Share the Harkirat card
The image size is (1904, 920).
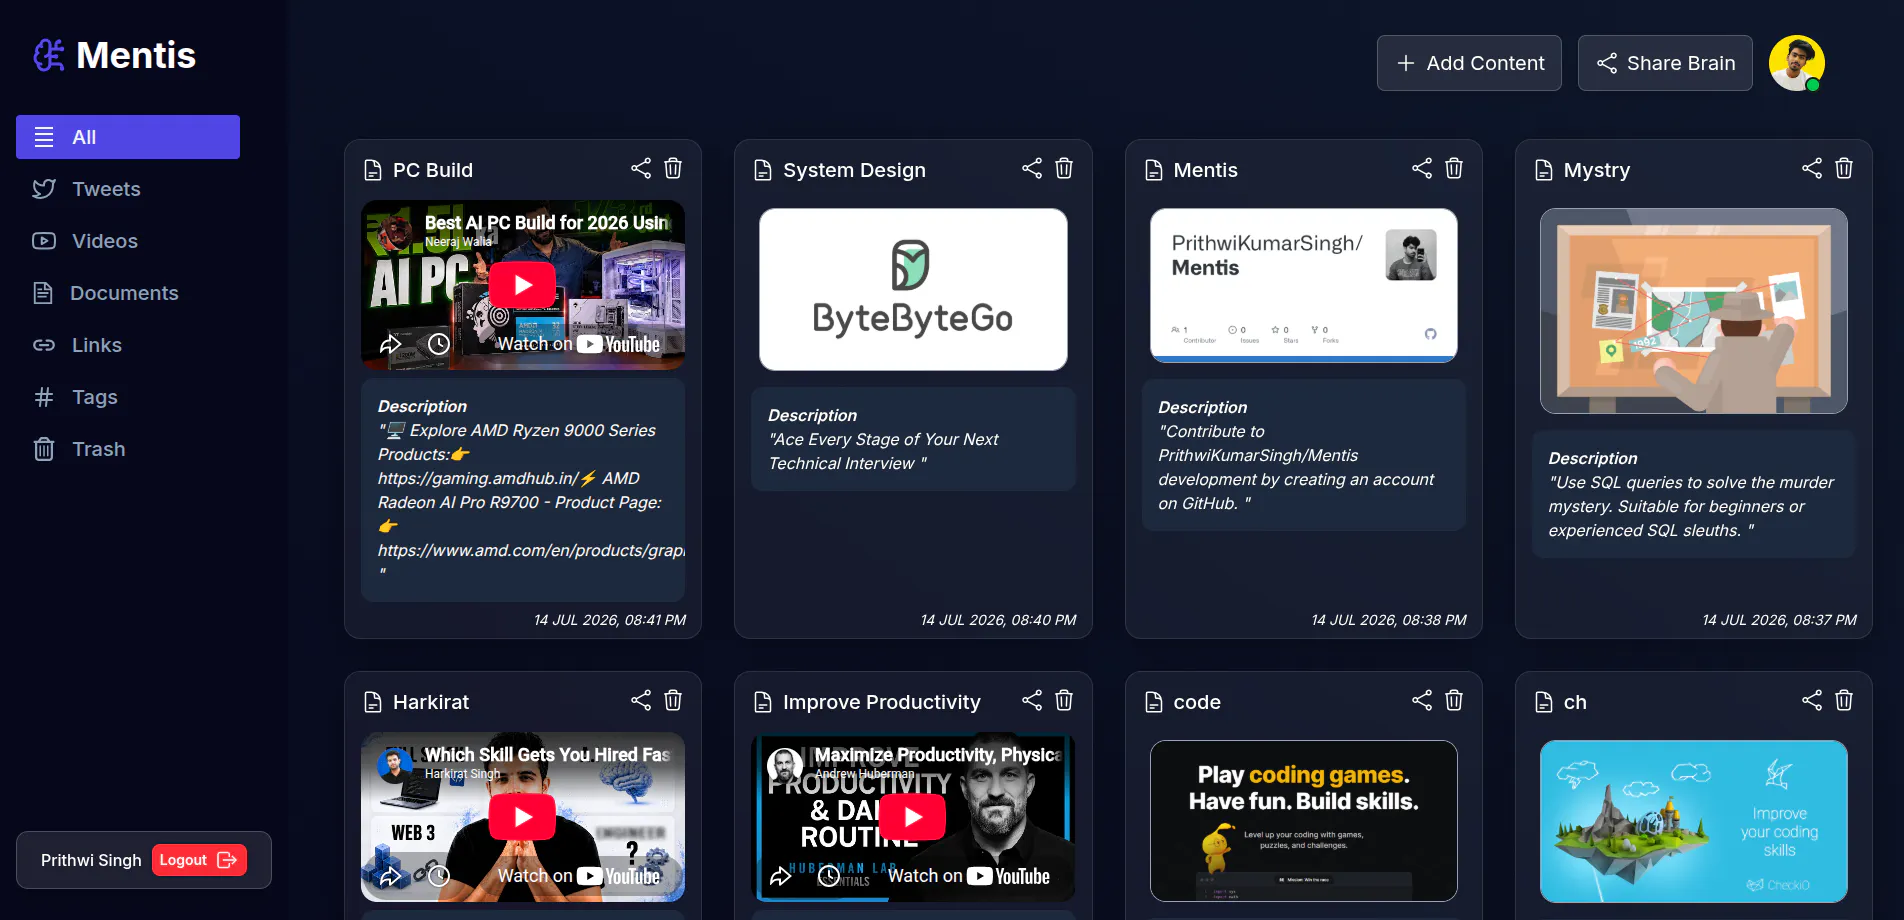(641, 700)
